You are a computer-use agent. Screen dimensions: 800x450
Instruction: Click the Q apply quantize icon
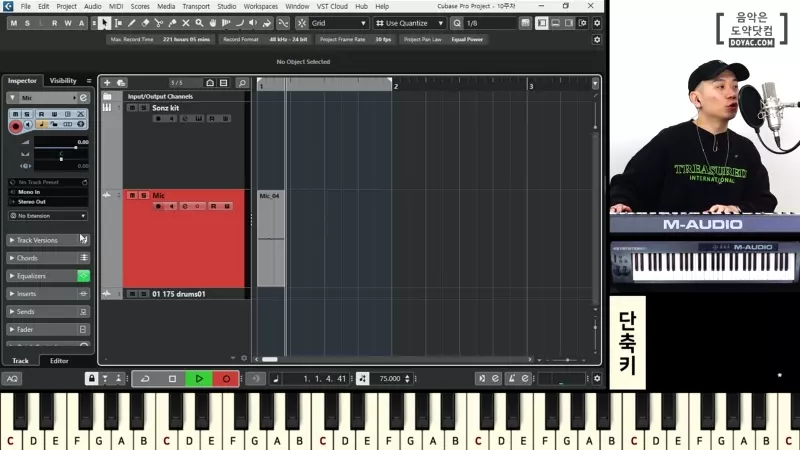457,23
